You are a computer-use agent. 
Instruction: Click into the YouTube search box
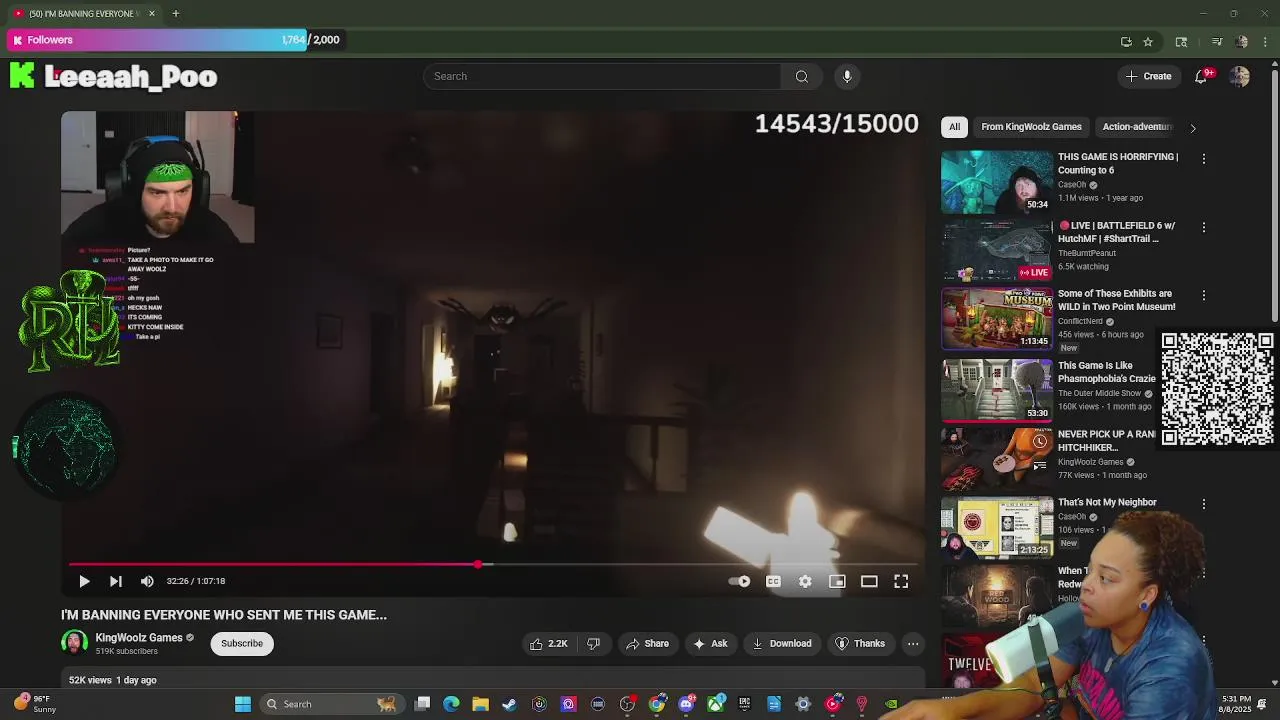click(602, 76)
